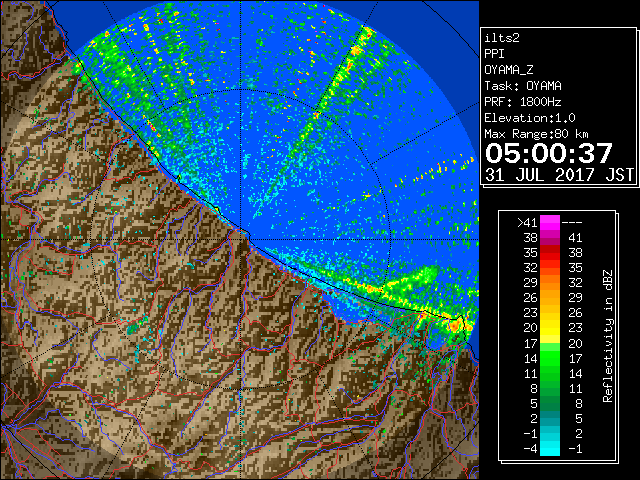Viewport: 640px width, 480px height.
Task: Click the "Reflectivity in dBZ" legend title
Action: pos(608,336)
